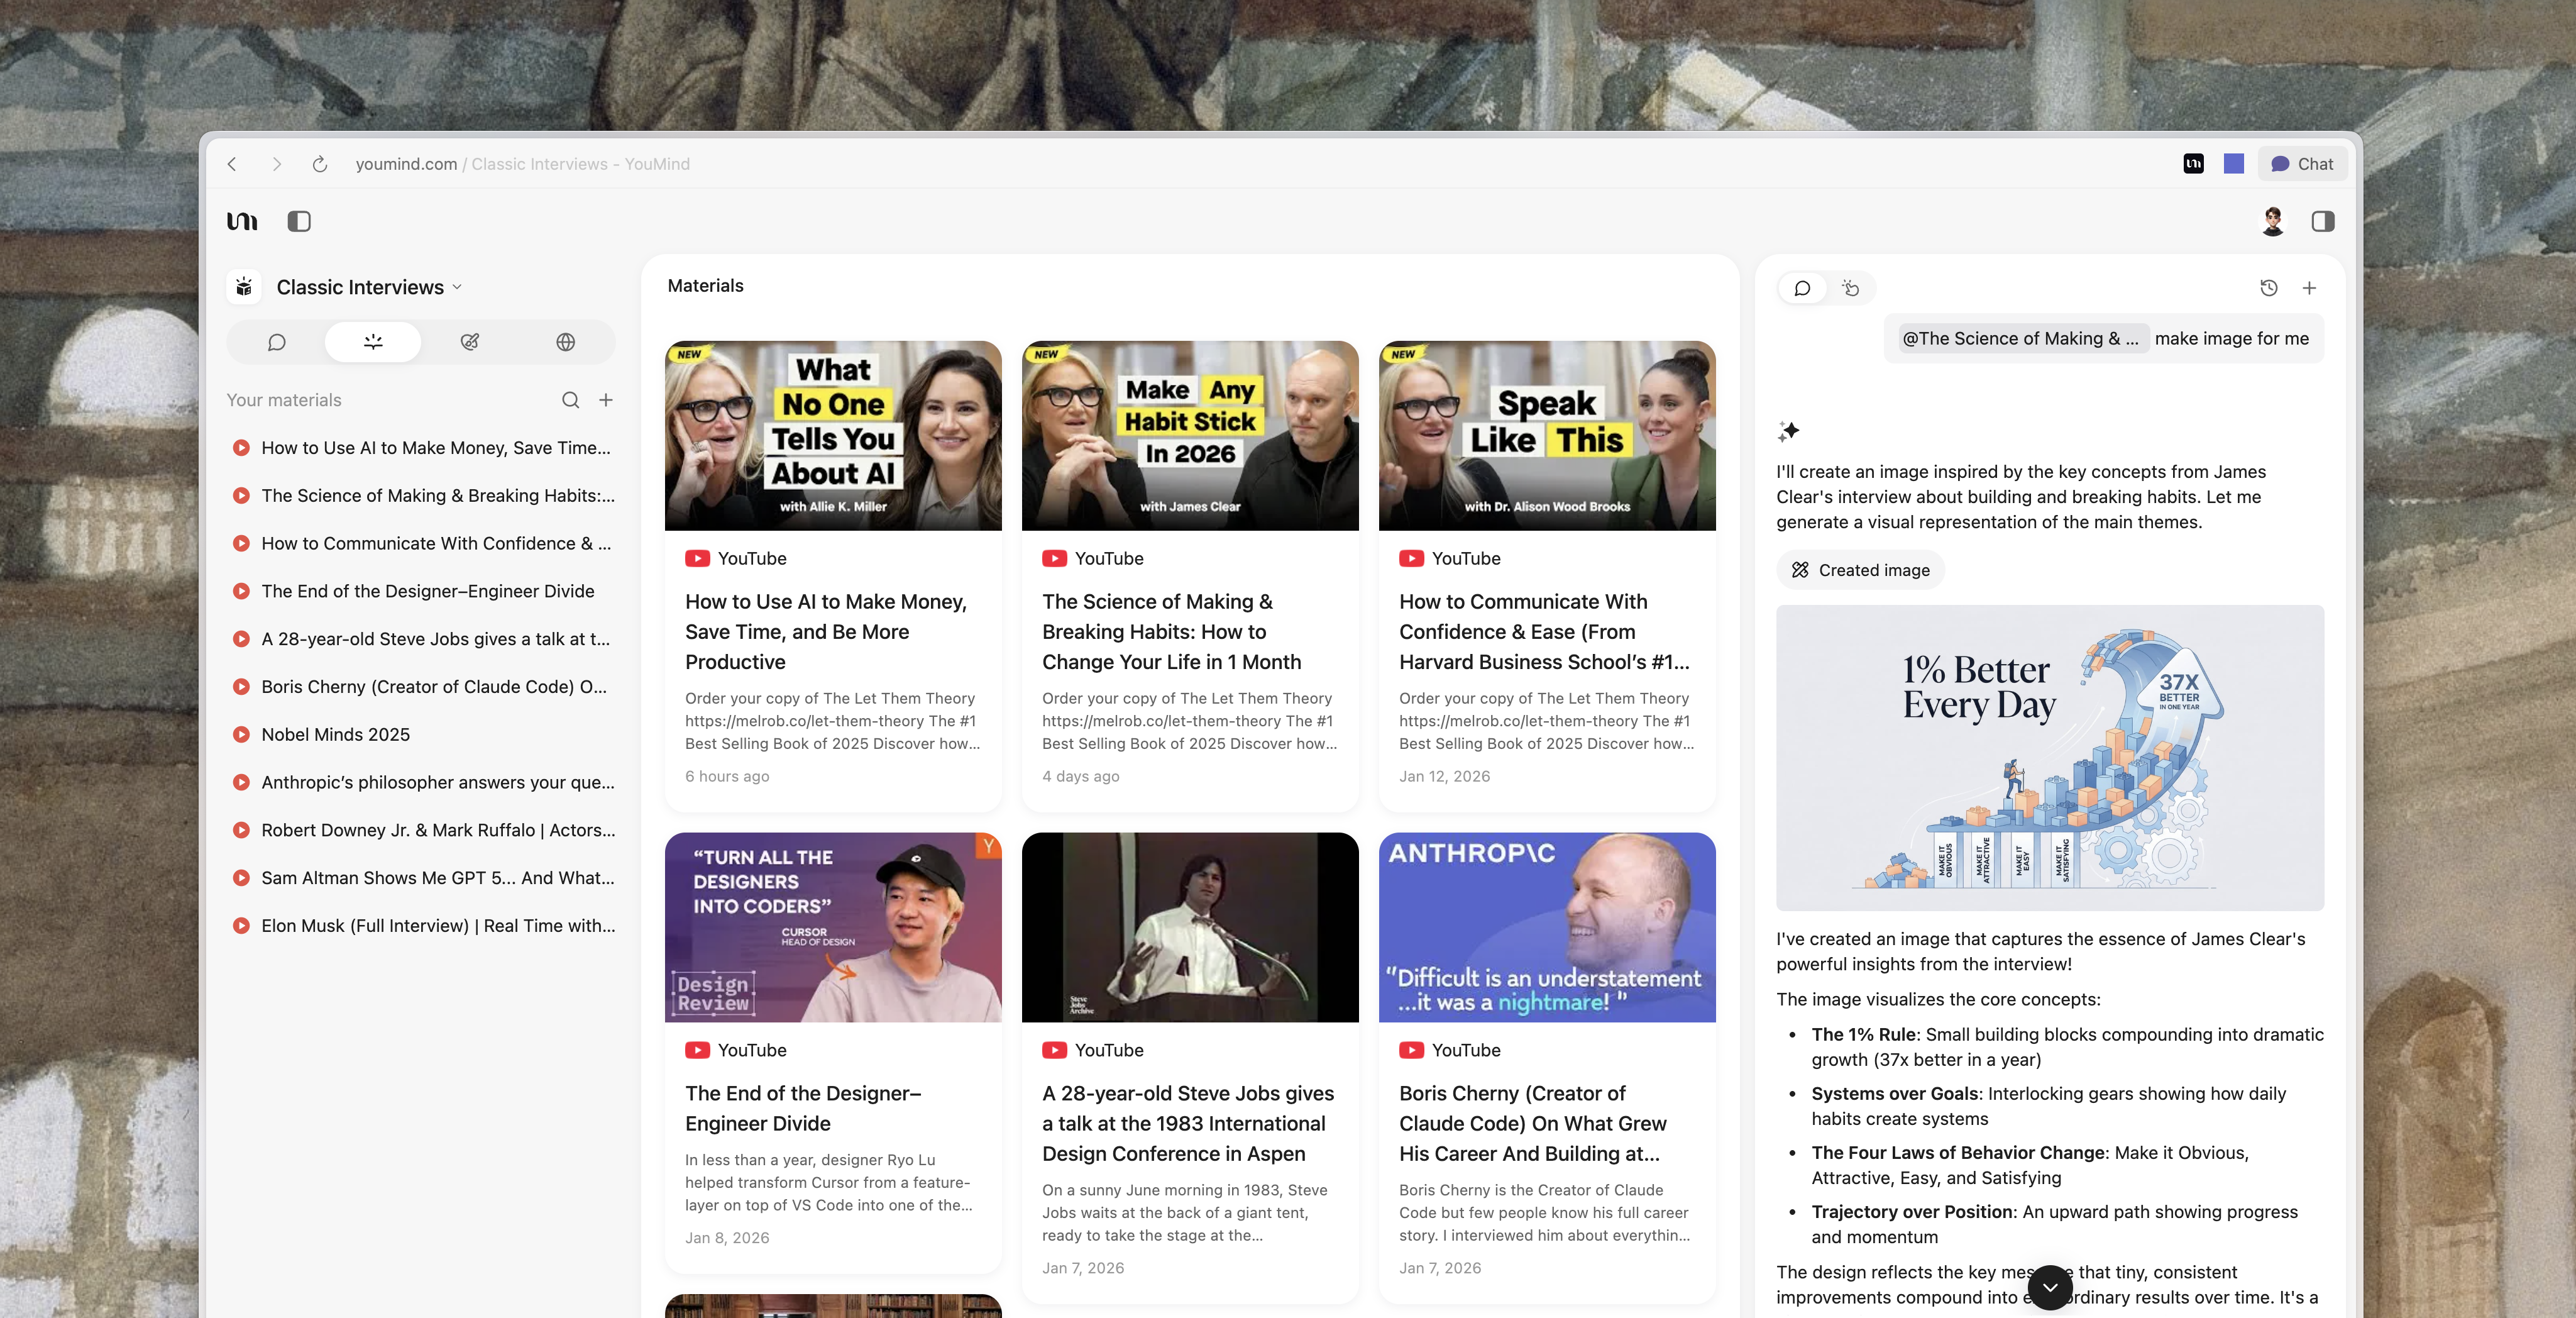Image resolution: width=2576 pixels, height=1318 pixels.
Task: Start a new chat with the plus icon
Action: click(x=2310, y=288)
